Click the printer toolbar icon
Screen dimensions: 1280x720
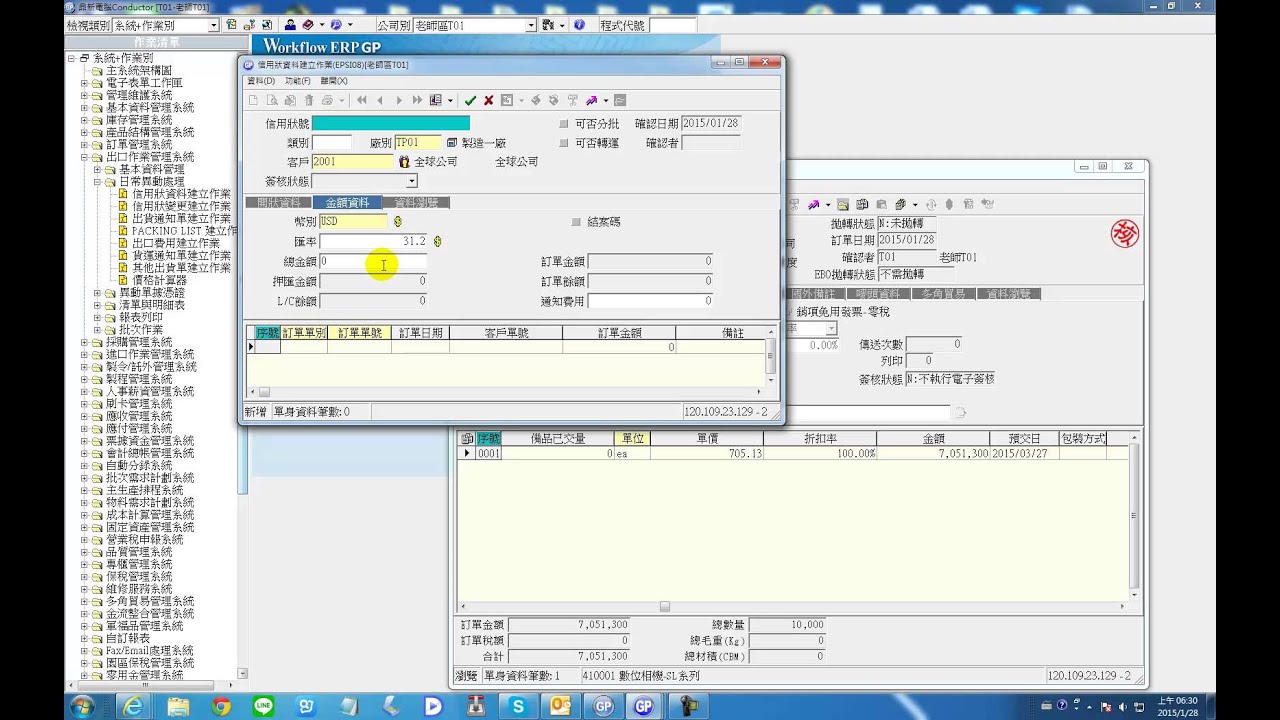point(327,100)
